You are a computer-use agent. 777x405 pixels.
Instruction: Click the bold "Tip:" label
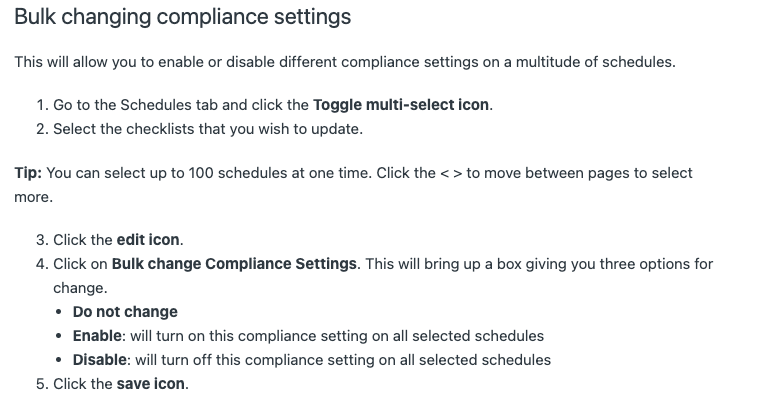(28, 173)
